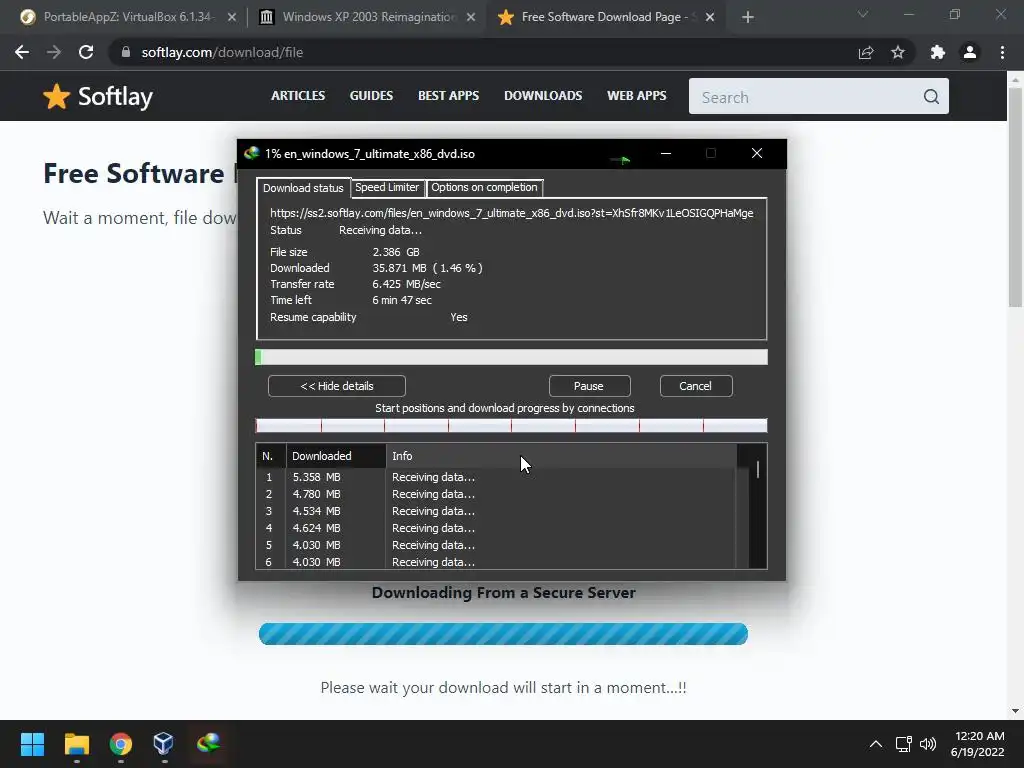The height and width of the screenshot is (768, 1024).
Task: Reload the page with the refresh icon
Action: click(x=86, y=52)
